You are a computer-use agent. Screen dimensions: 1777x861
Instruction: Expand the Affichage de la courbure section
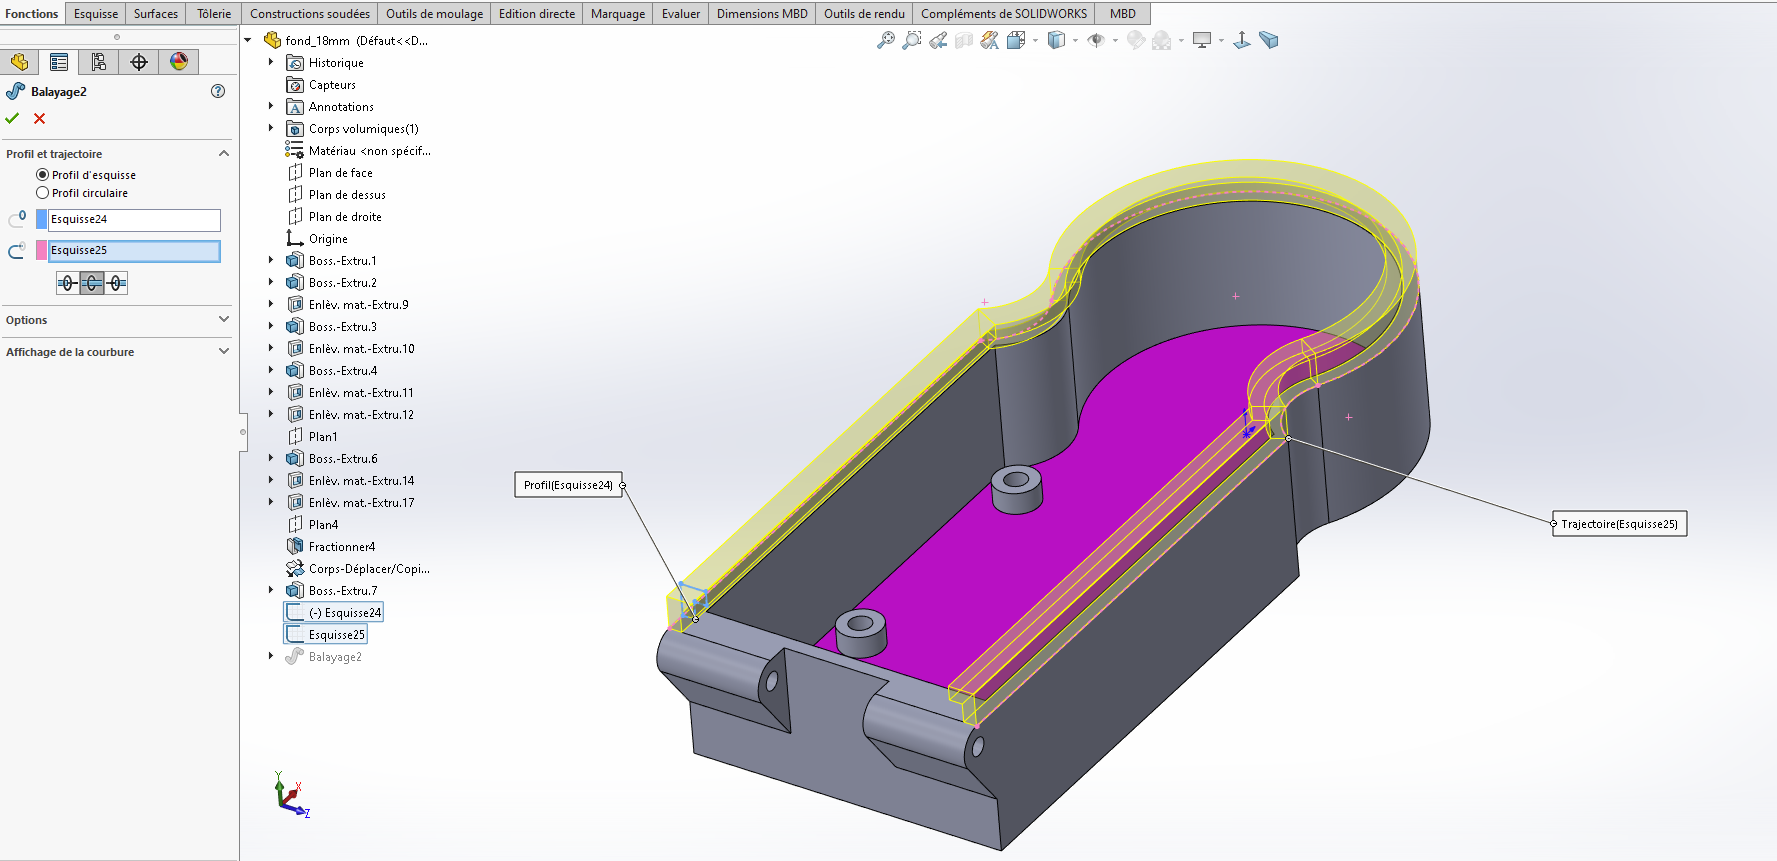coord(223,352)
